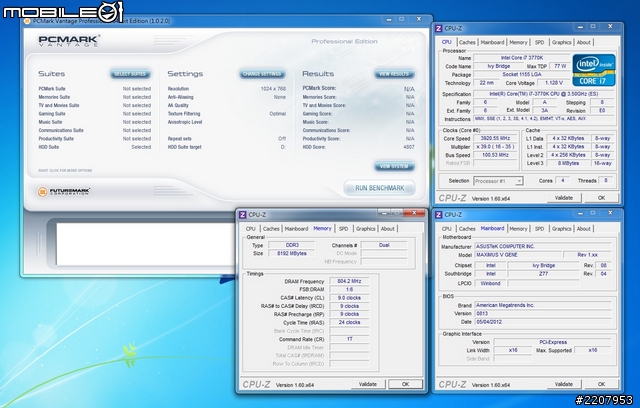The height and width of the screenshot is (408, 640).
Task: Click ASUSTeK COMPUTER INC. manufacturer field
Action: (543, 246)
